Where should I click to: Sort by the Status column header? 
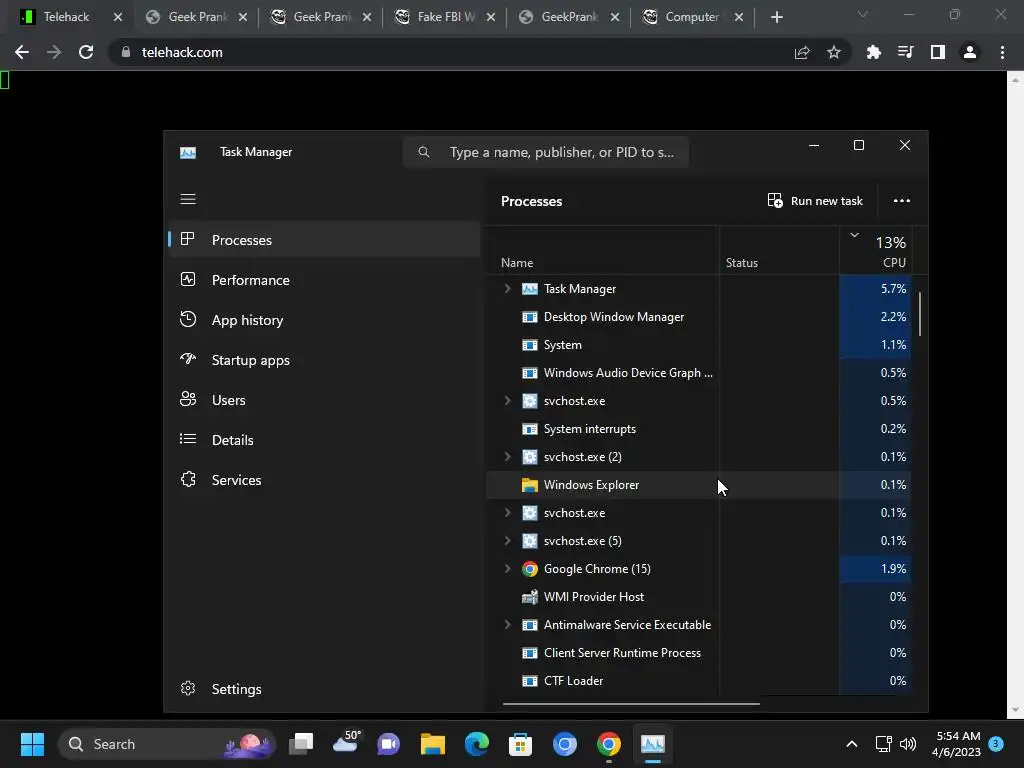(779, 251)
